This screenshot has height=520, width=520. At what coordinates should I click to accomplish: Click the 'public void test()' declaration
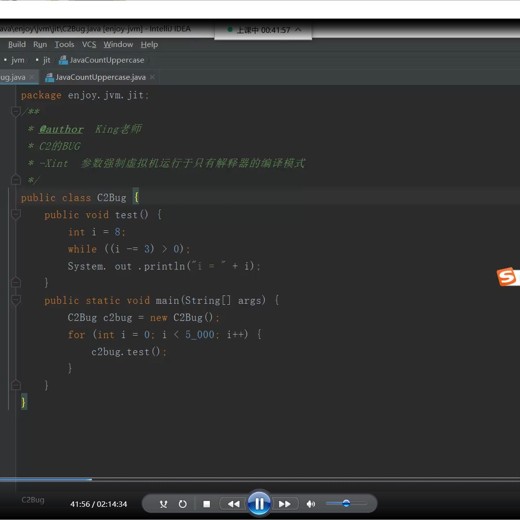[103, 215]
